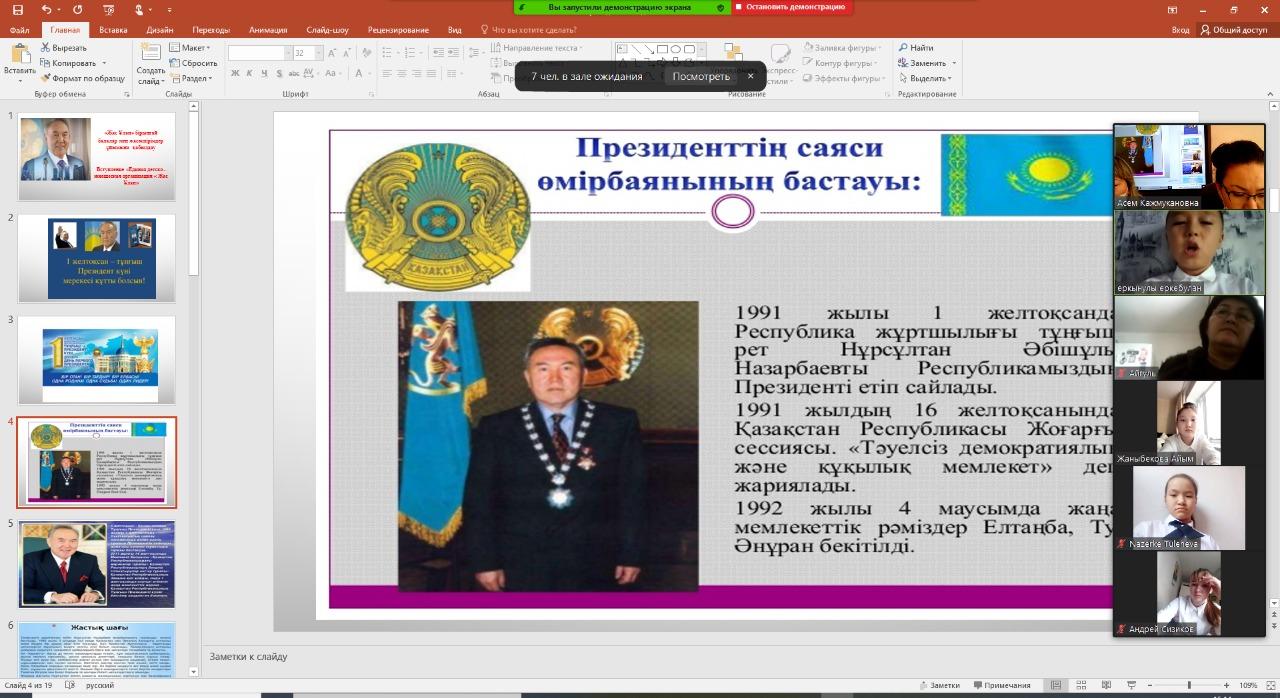Toggle underline Ч formatting
1280x698 pixels.
tap(263, 73)
